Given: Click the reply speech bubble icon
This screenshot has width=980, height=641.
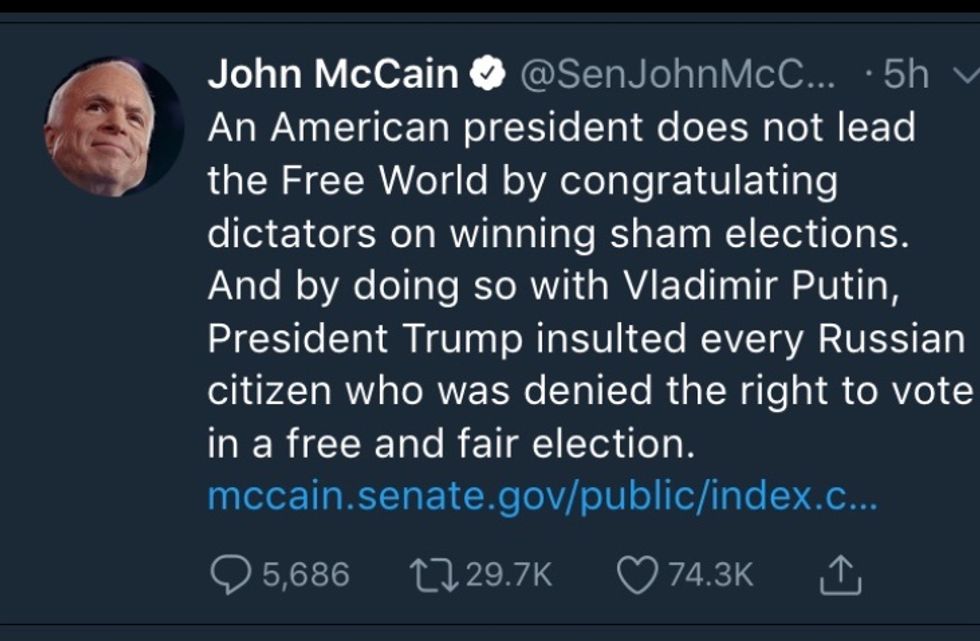Looking at the screenshot, I should [x=232, y=573].
